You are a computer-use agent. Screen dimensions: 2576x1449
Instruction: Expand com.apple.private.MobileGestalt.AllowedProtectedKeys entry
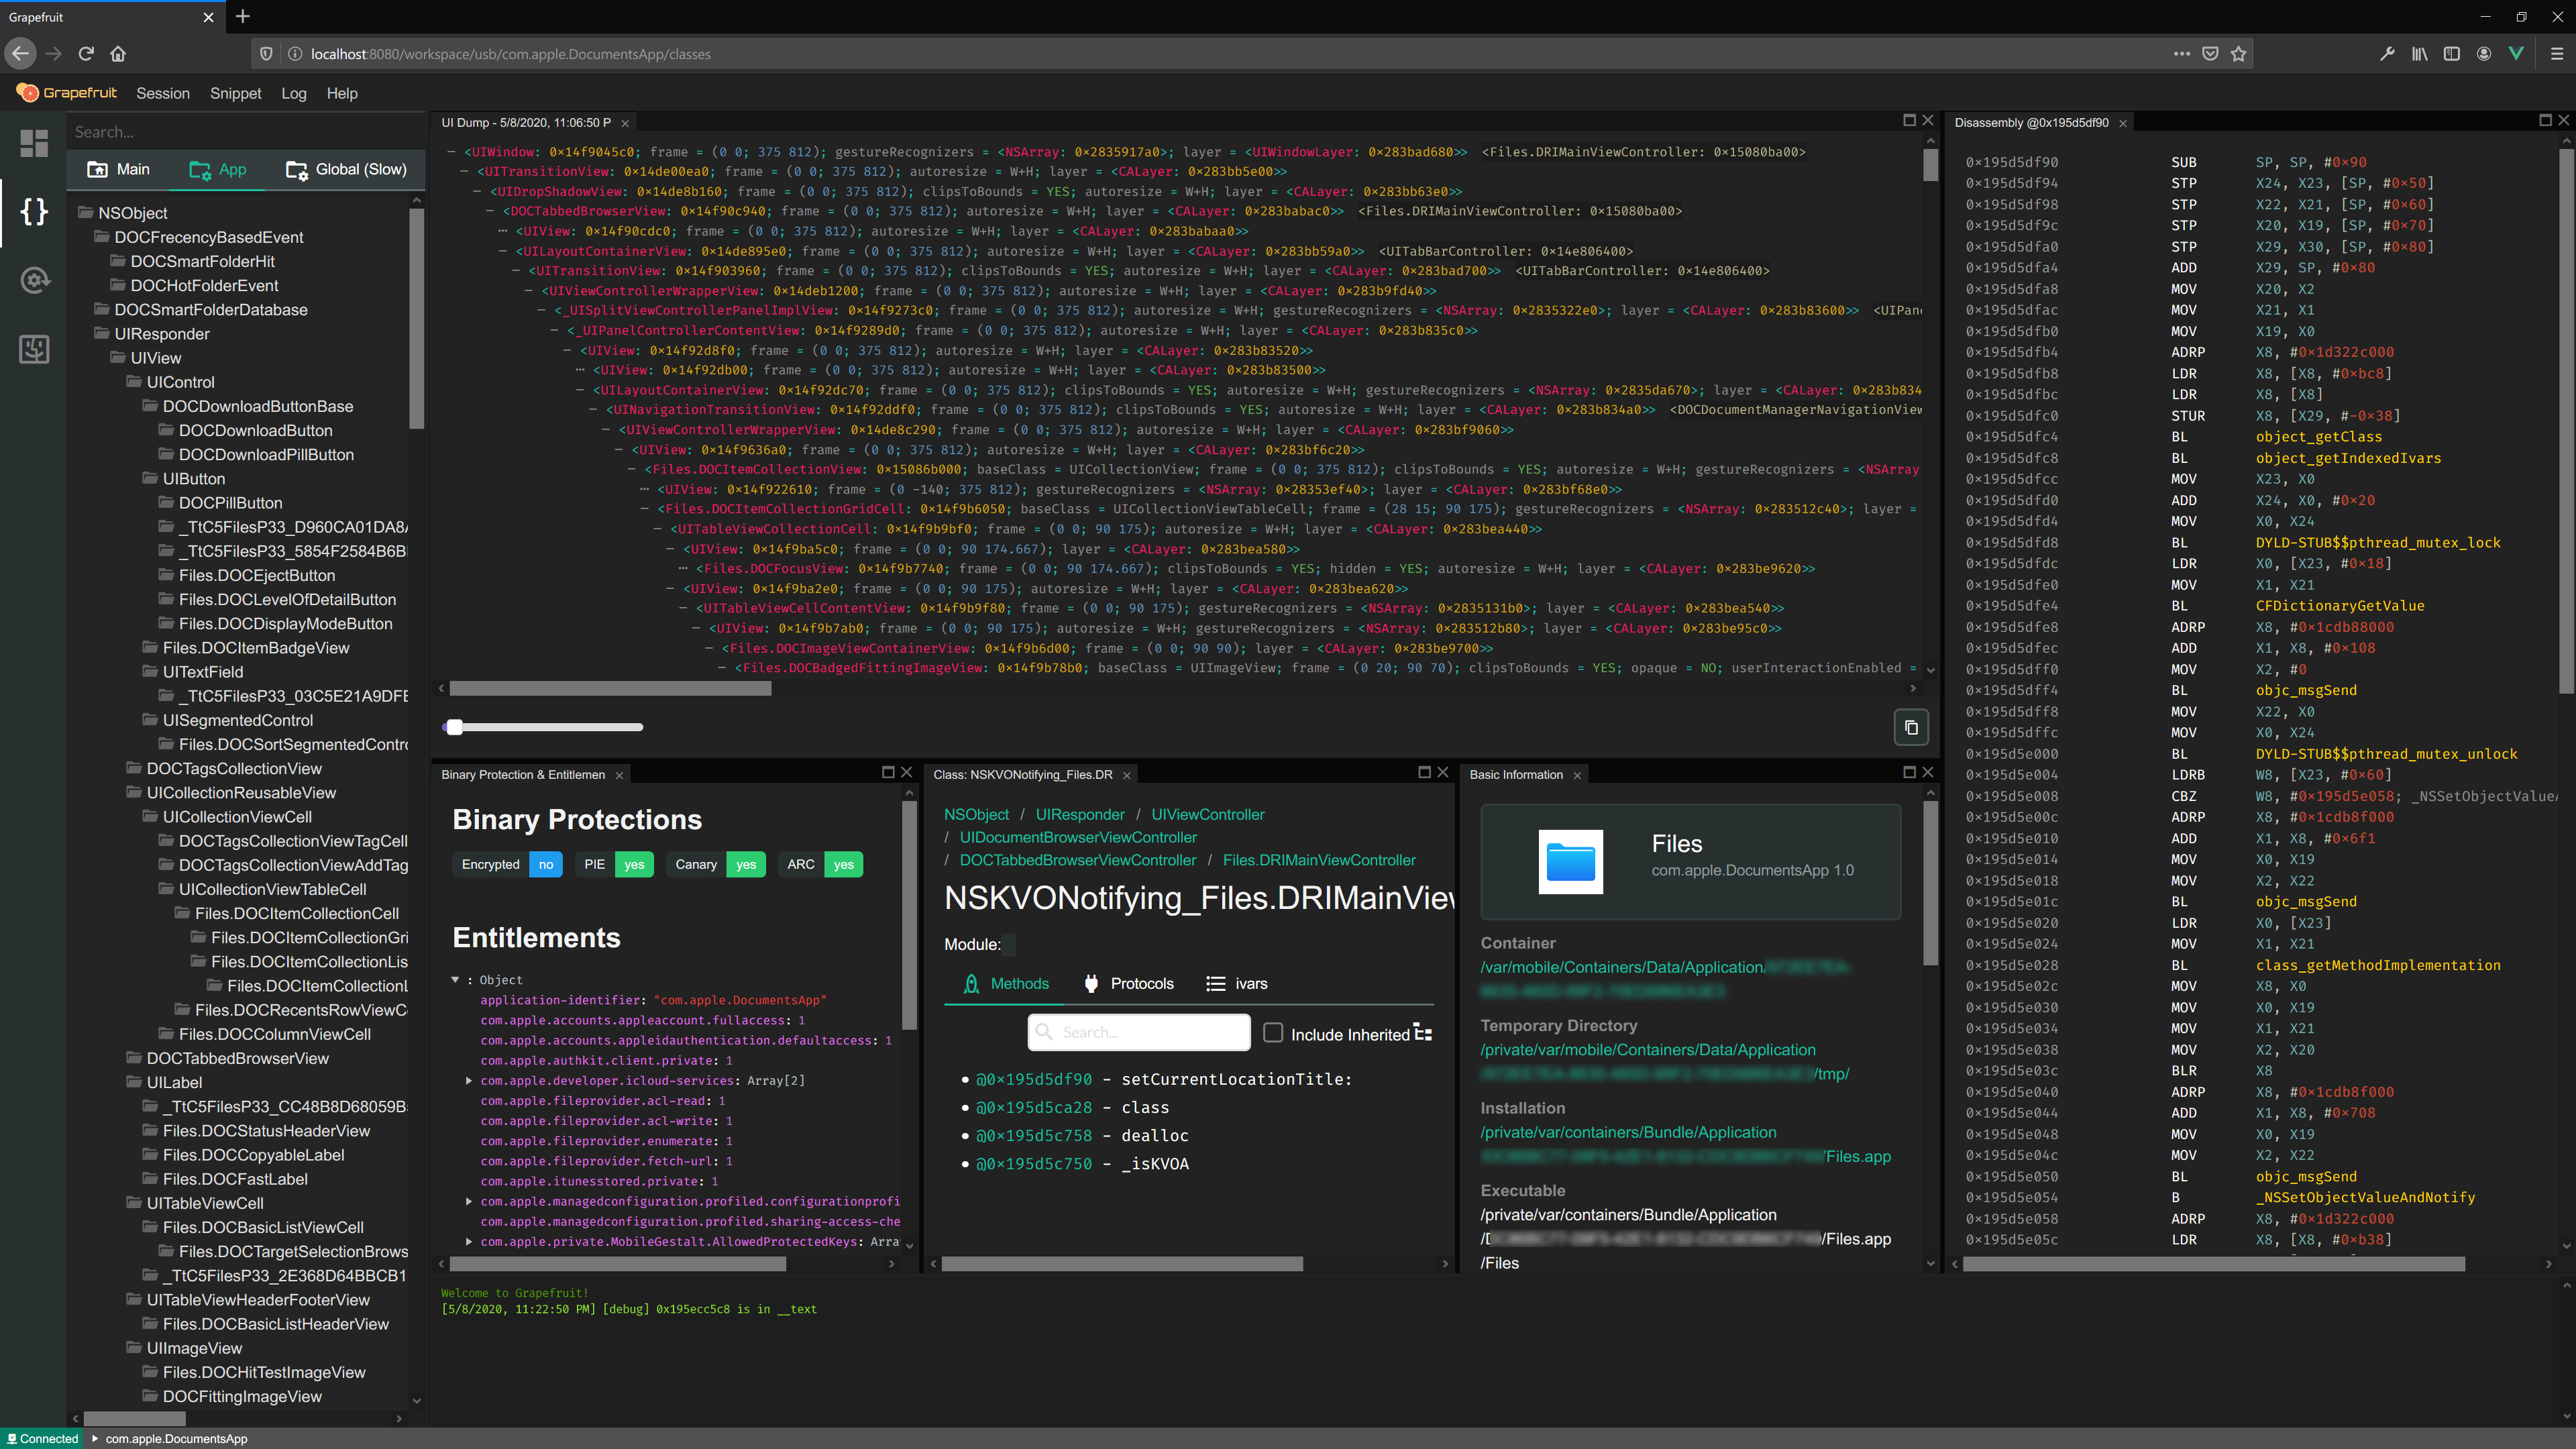point(469,1241)
